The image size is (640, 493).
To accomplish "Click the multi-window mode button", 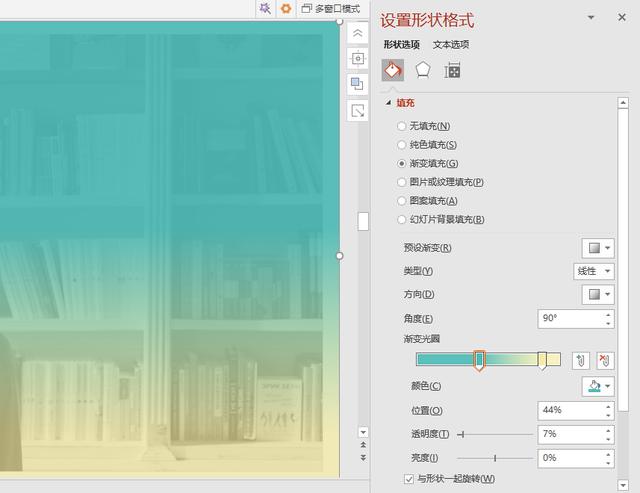I will tap(331, 9).
